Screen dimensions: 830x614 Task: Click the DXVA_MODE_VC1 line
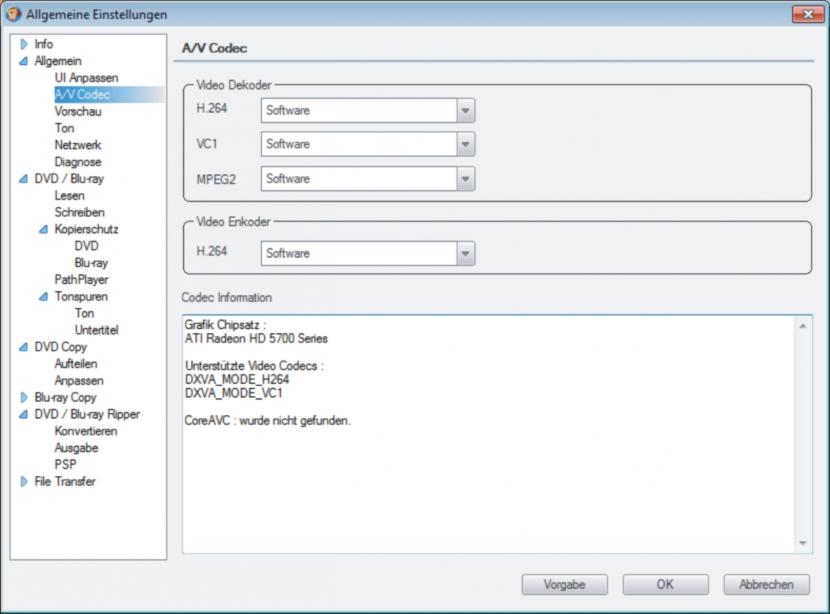[233, 393]
